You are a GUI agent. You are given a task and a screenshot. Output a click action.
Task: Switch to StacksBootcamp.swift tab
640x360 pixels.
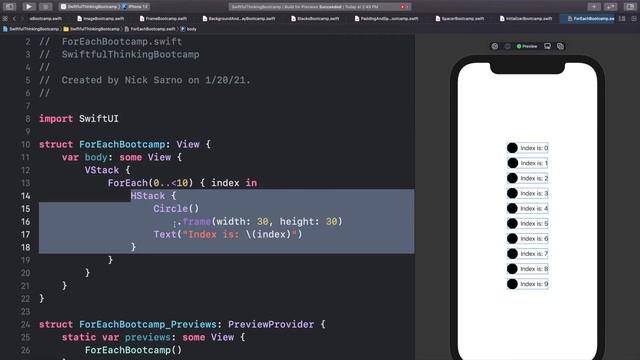pos(315,18)
